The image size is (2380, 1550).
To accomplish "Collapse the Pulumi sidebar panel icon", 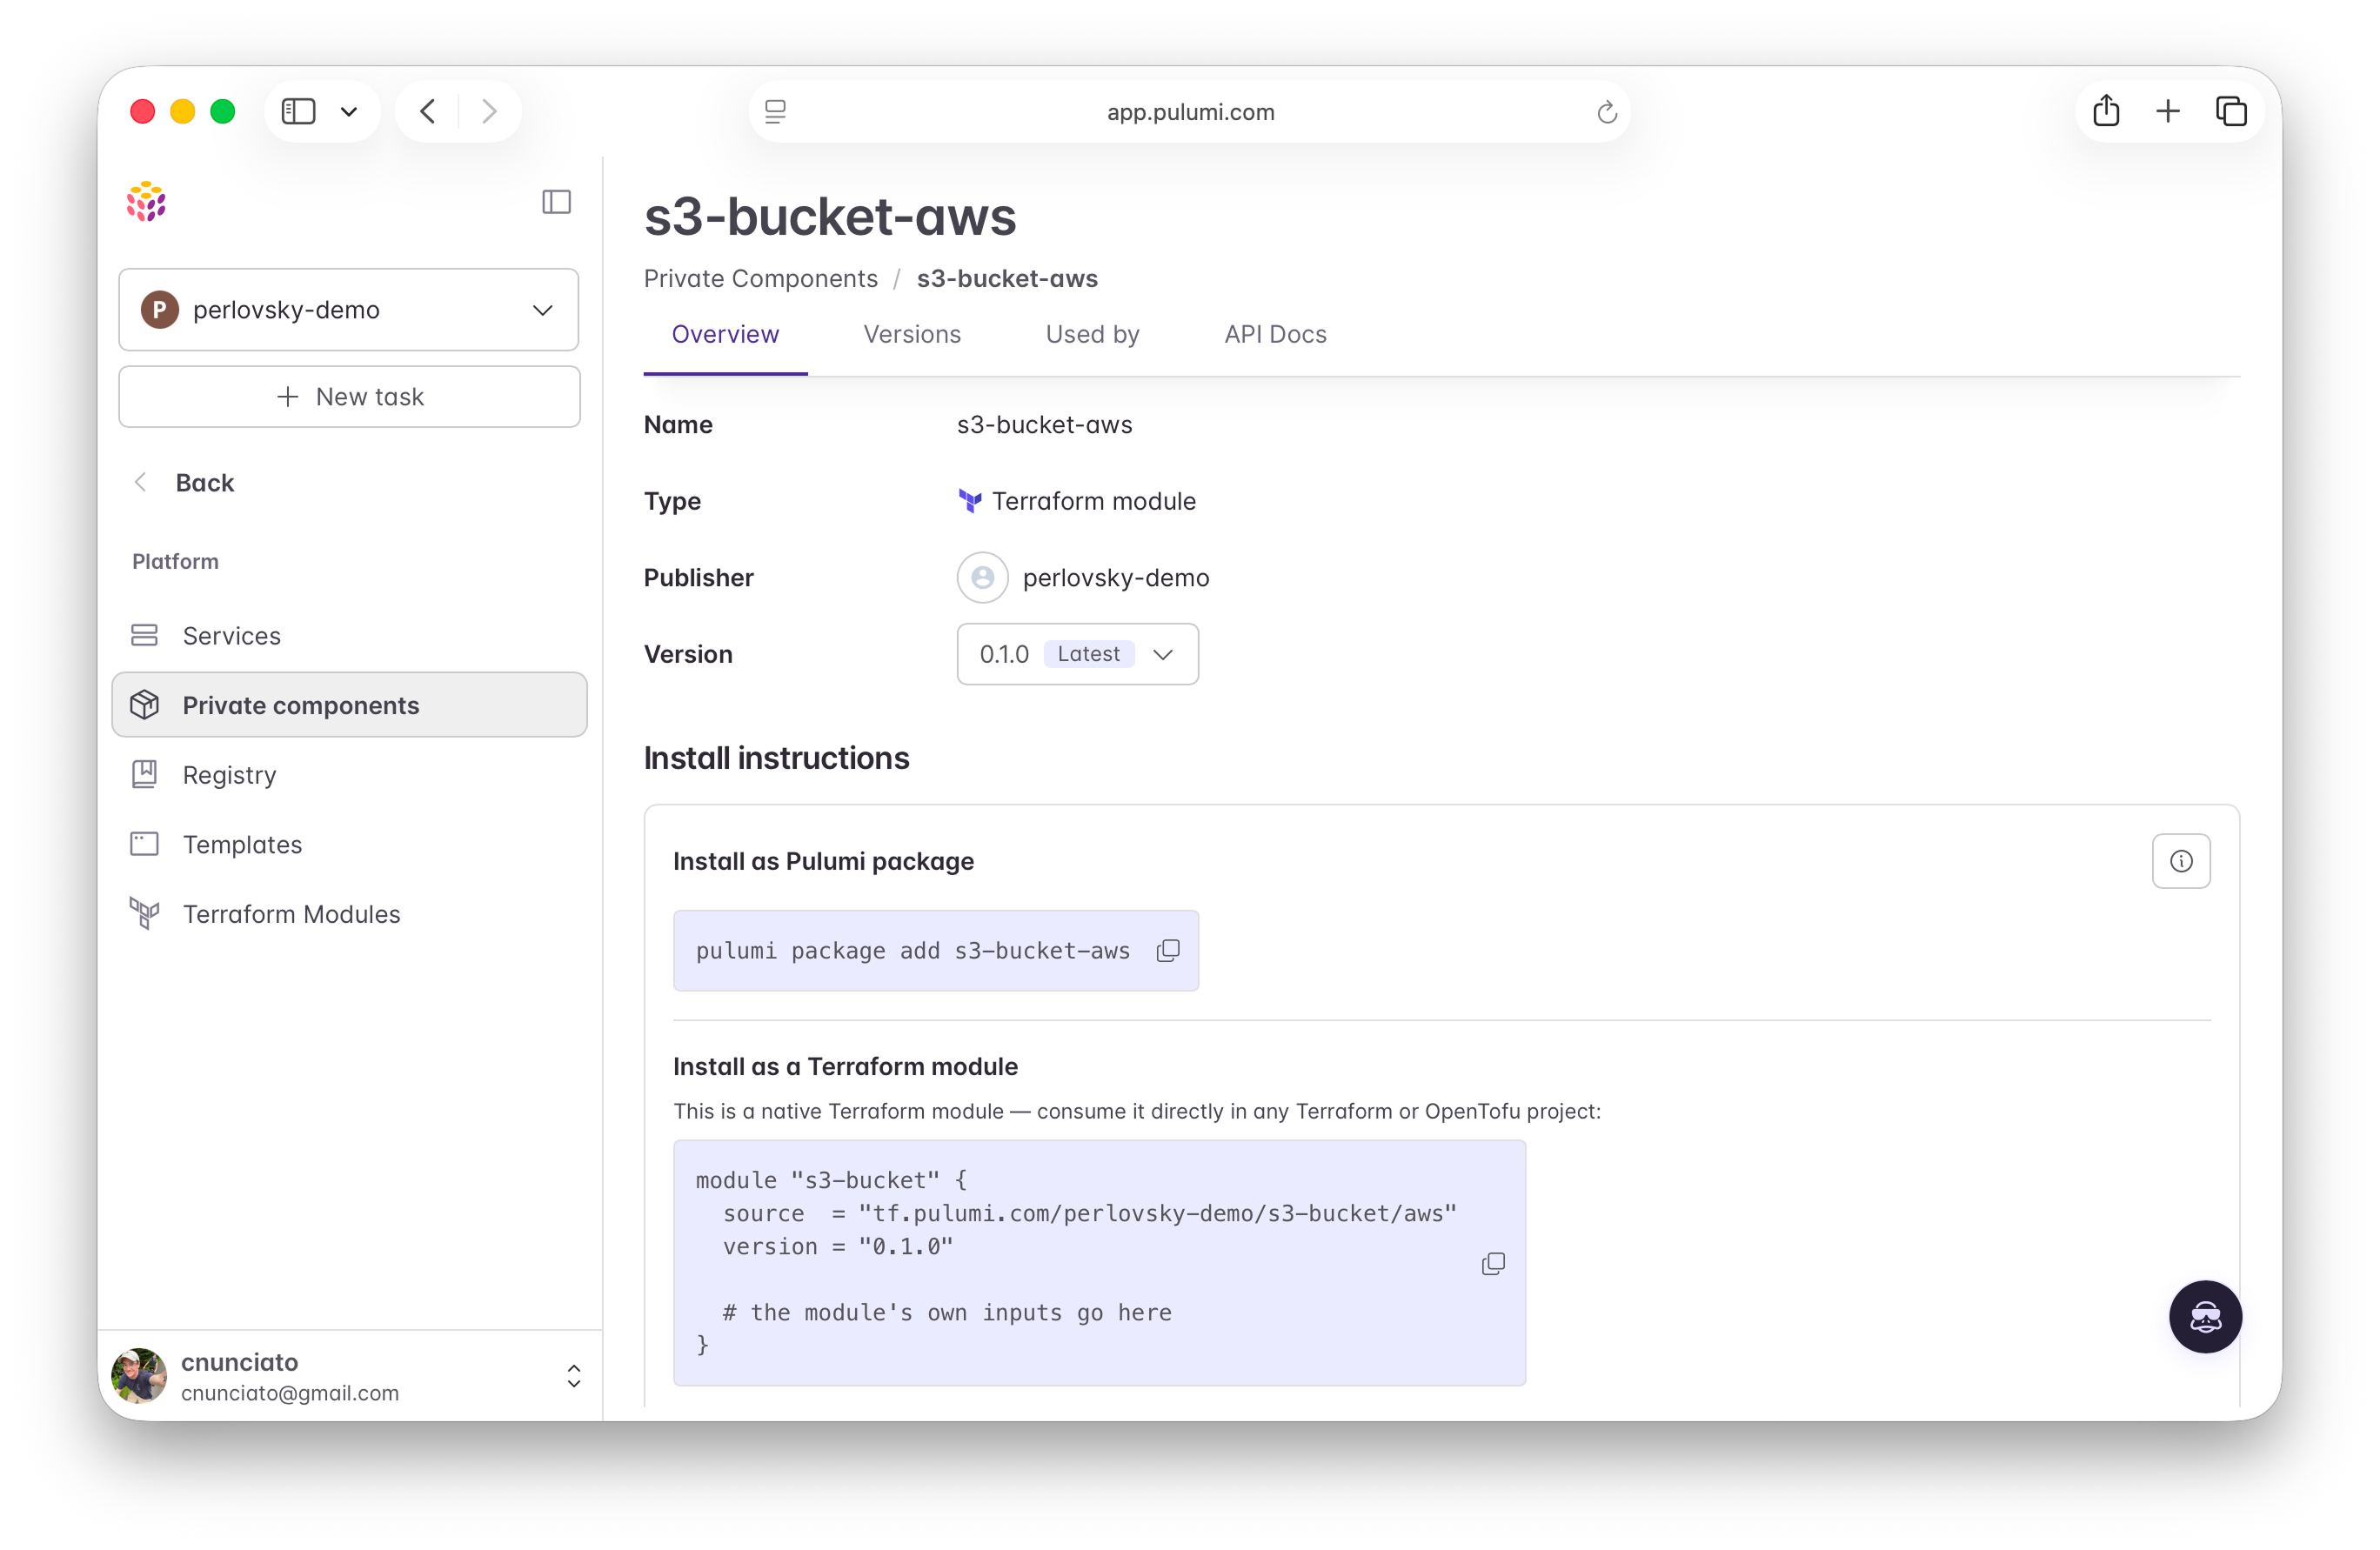I will (x=556, y=202).
